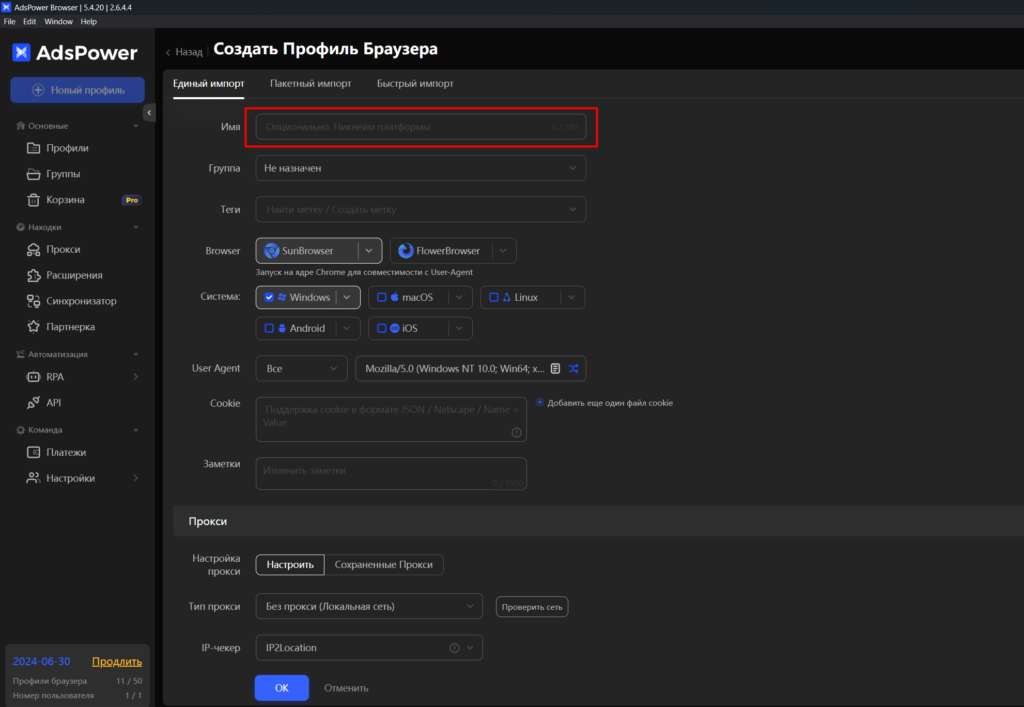Open the Synchronizer icon in sidebar

[x=33, y=301]
